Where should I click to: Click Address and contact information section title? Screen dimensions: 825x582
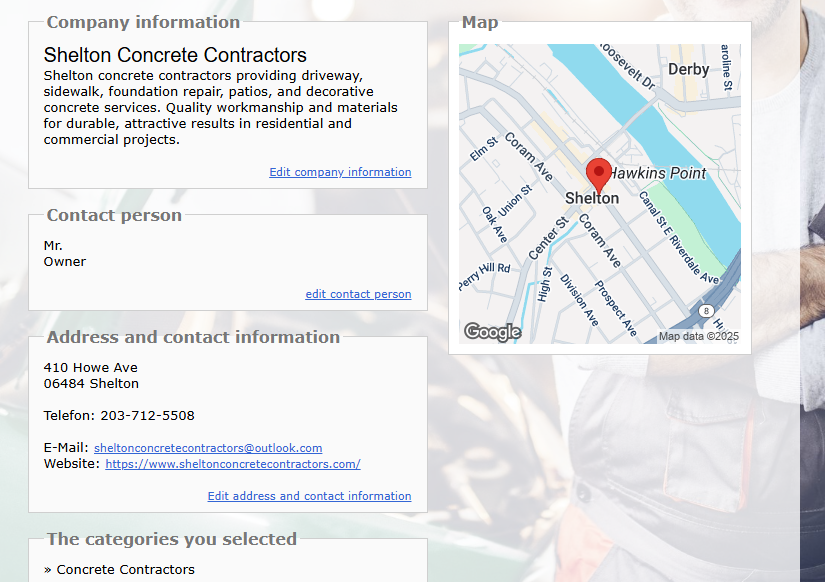pos(193,337)
